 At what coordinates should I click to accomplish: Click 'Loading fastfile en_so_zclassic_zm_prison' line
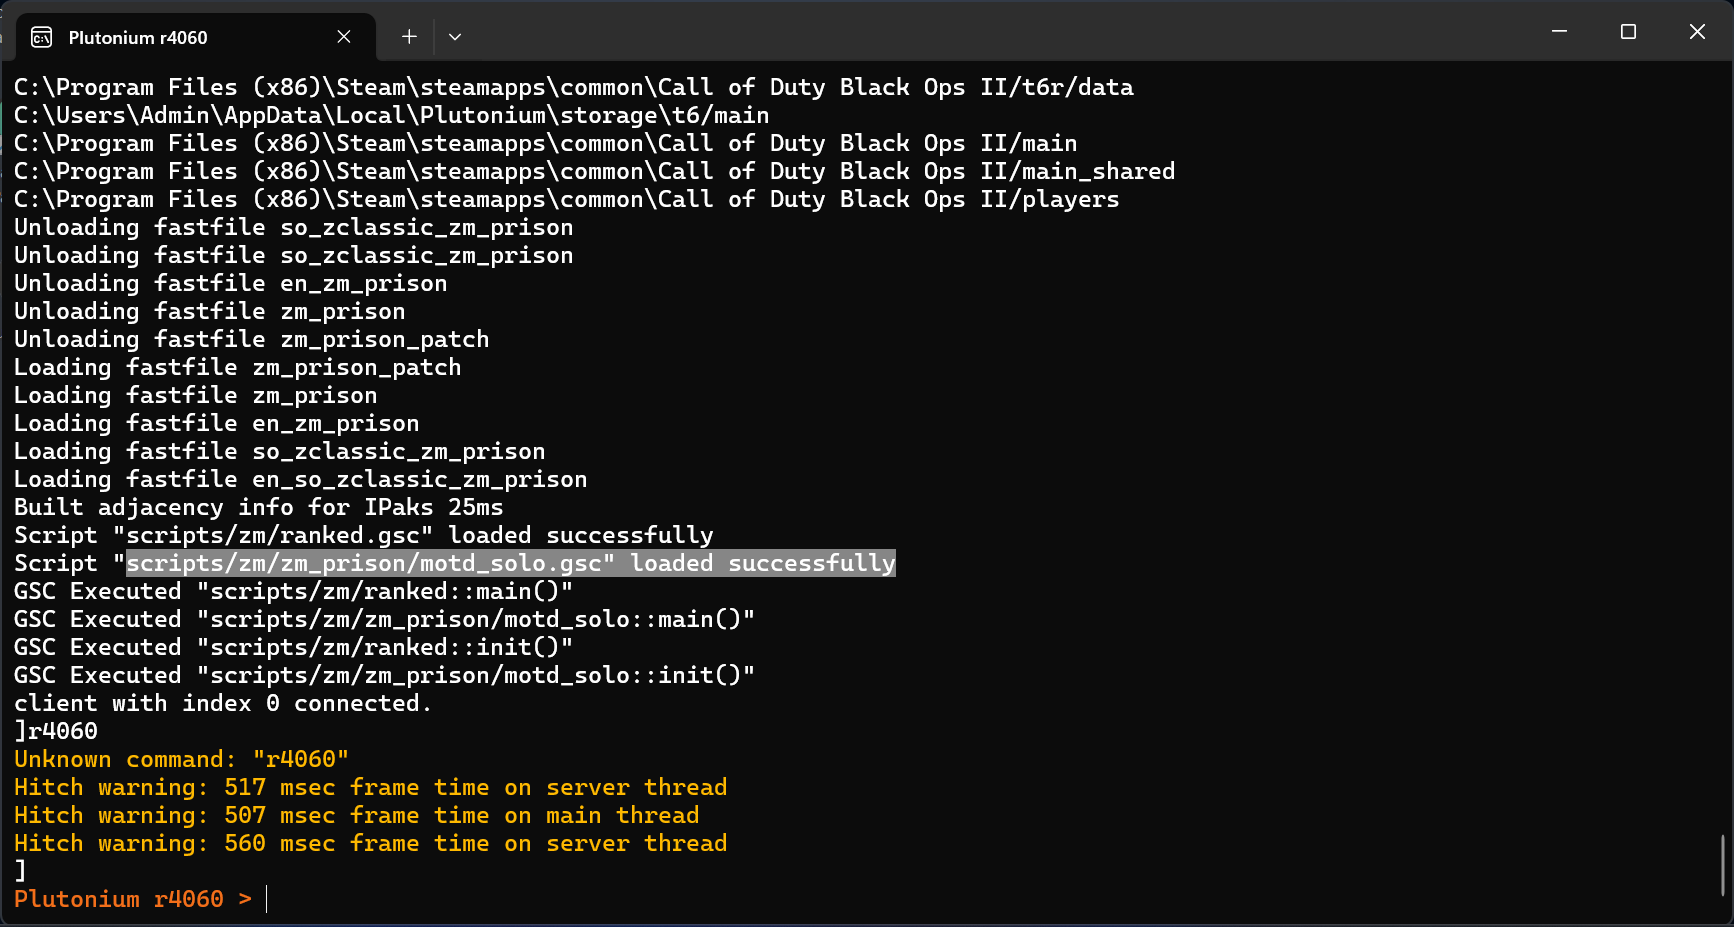tap(300, 479)
